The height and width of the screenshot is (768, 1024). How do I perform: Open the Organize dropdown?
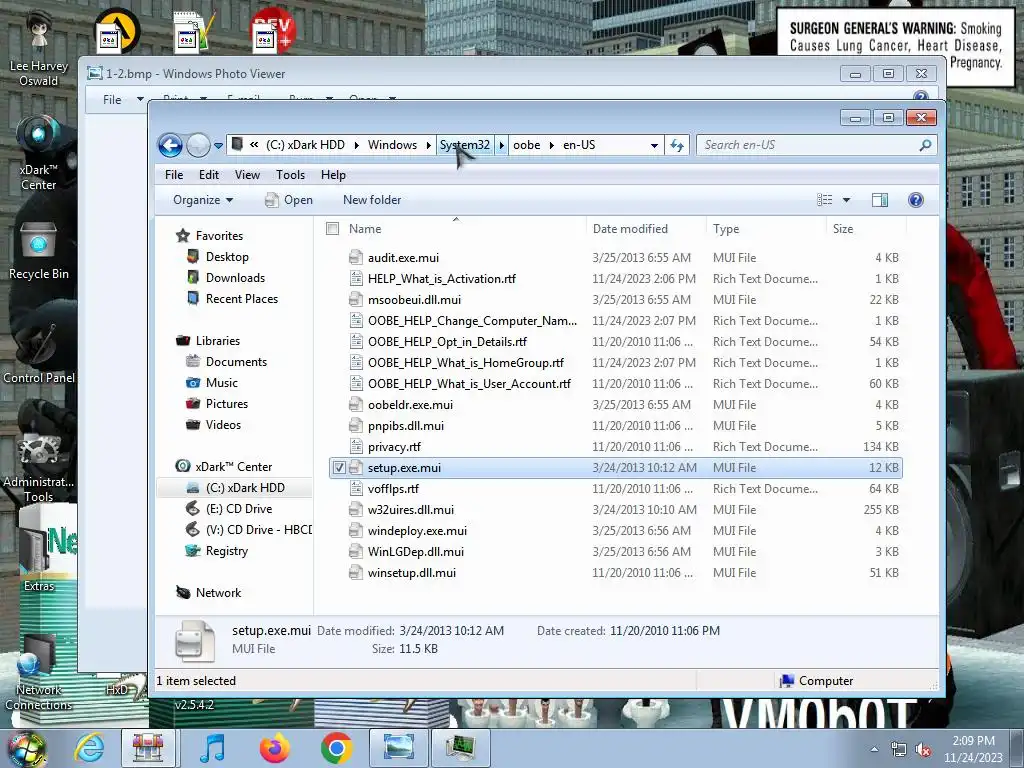[x=202, y=200]
